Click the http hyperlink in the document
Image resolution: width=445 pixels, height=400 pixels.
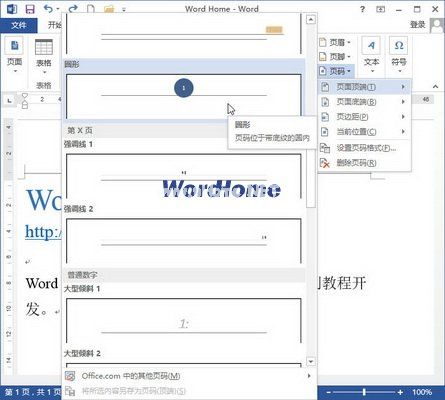(43, 231)
